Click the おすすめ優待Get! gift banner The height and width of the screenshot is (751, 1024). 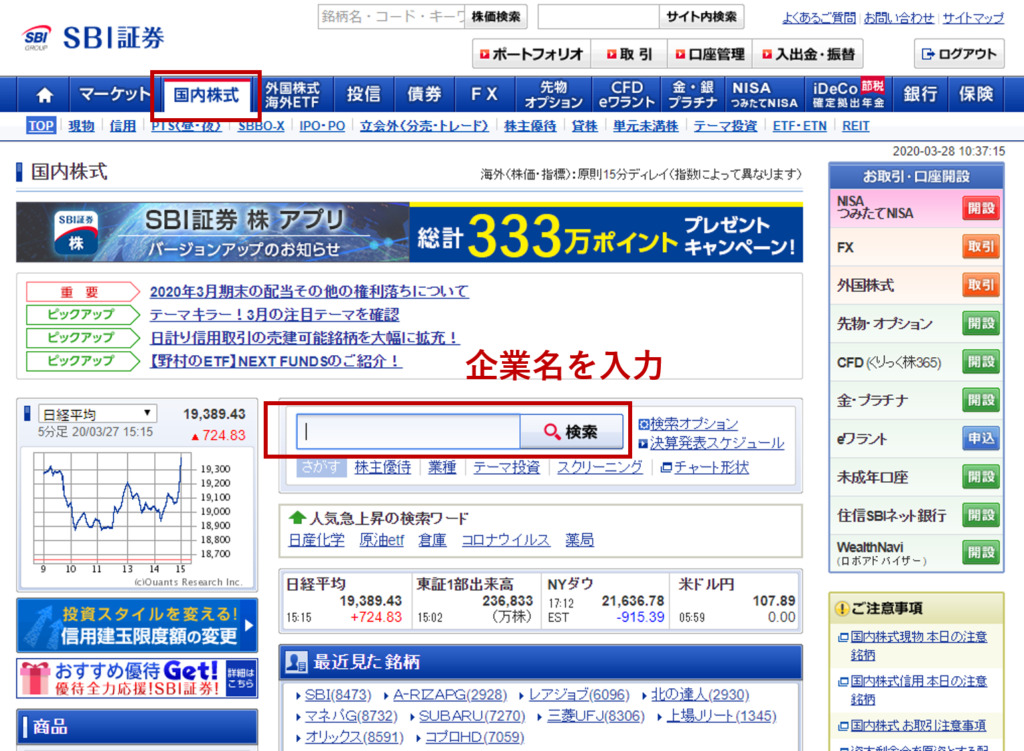coord(120,677)
